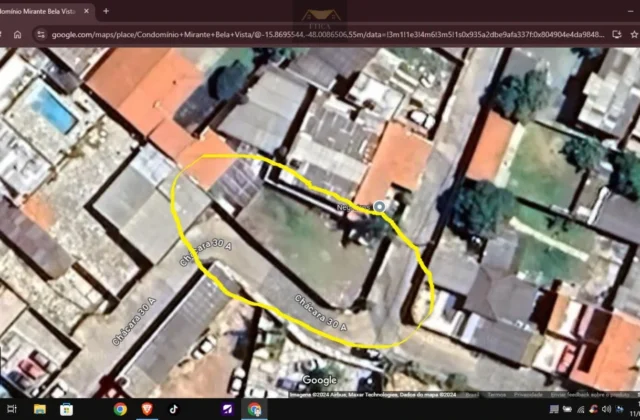Image resolution: width=640 pixels, height=420 pixels.
Task: Click the lower-left 'Chácara 30 A' street label
Action: pos(134,322)
